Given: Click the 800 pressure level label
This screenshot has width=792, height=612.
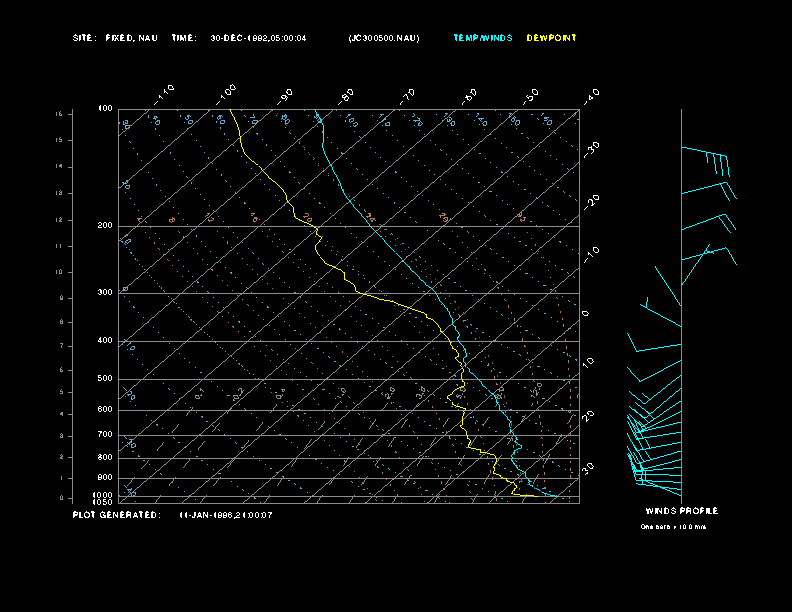Looking at the screenshot, I should click(x=105, y=457).
